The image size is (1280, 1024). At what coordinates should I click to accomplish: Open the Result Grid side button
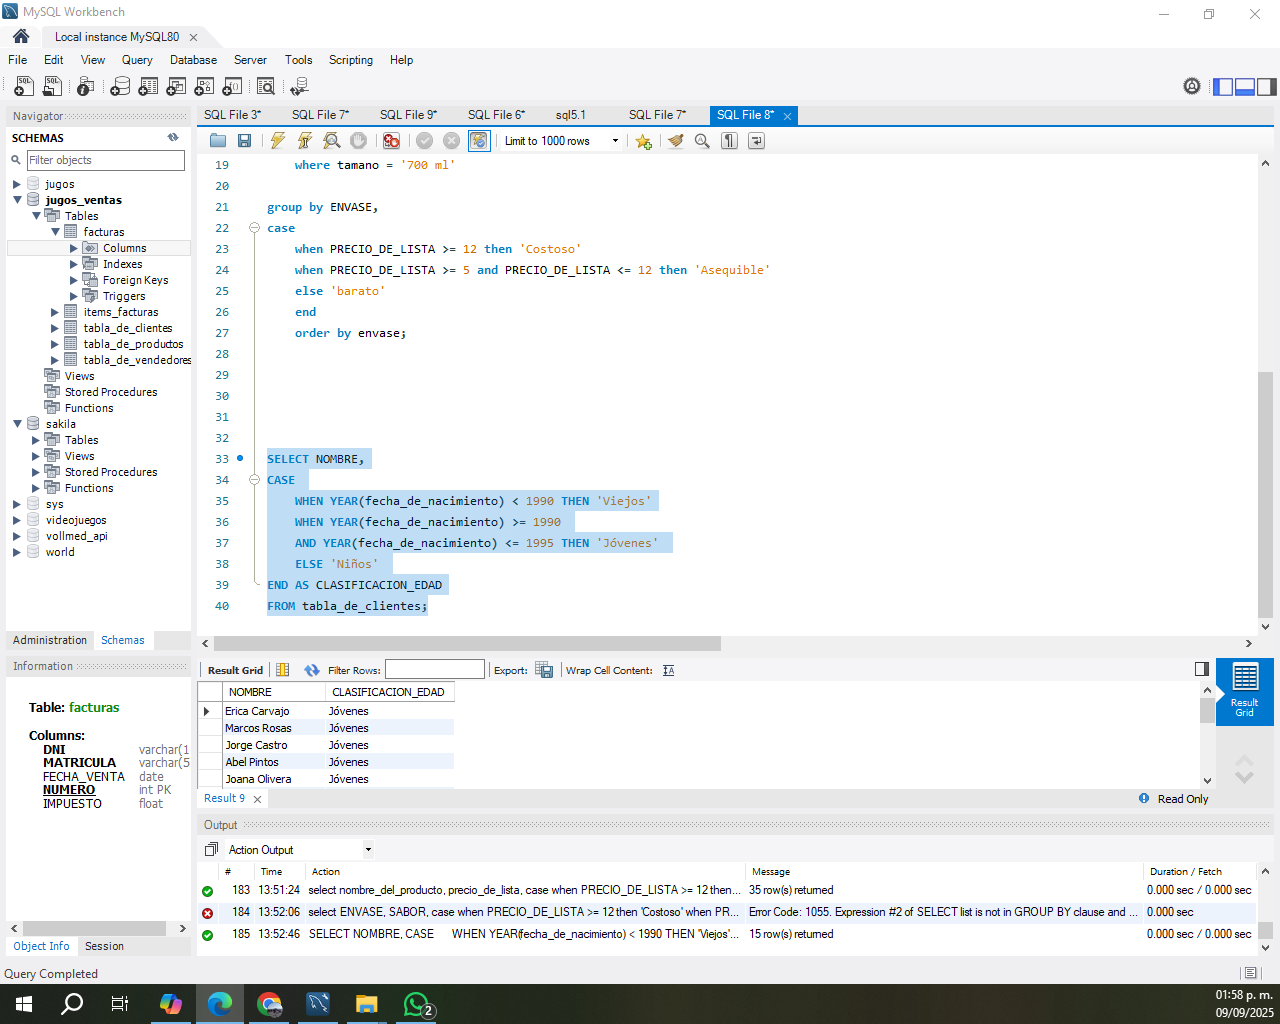coord(1245,690)
